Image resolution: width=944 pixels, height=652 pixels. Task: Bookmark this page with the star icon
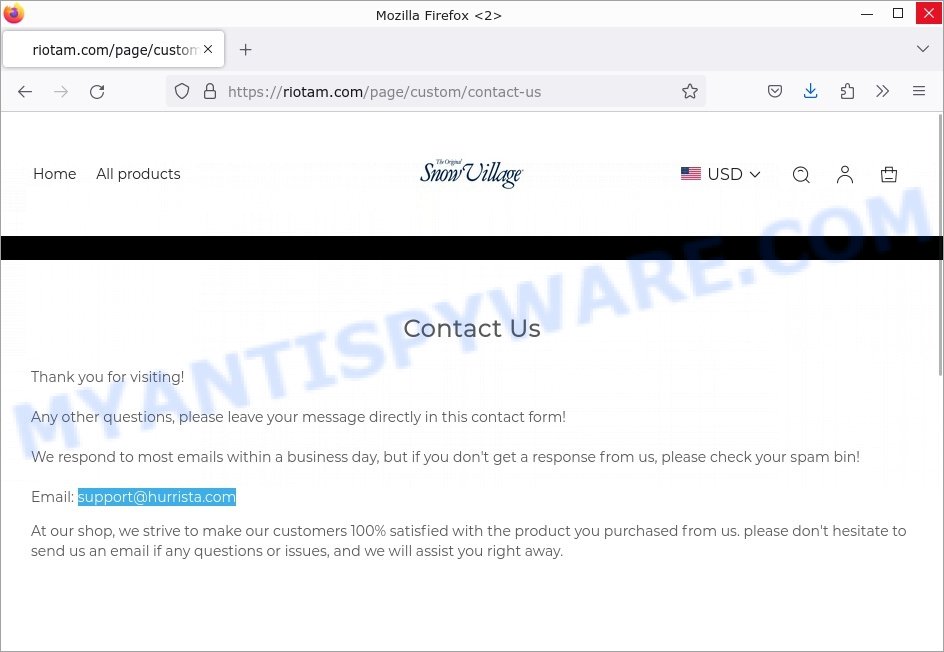pyautogui.click(x=690, y=92)
